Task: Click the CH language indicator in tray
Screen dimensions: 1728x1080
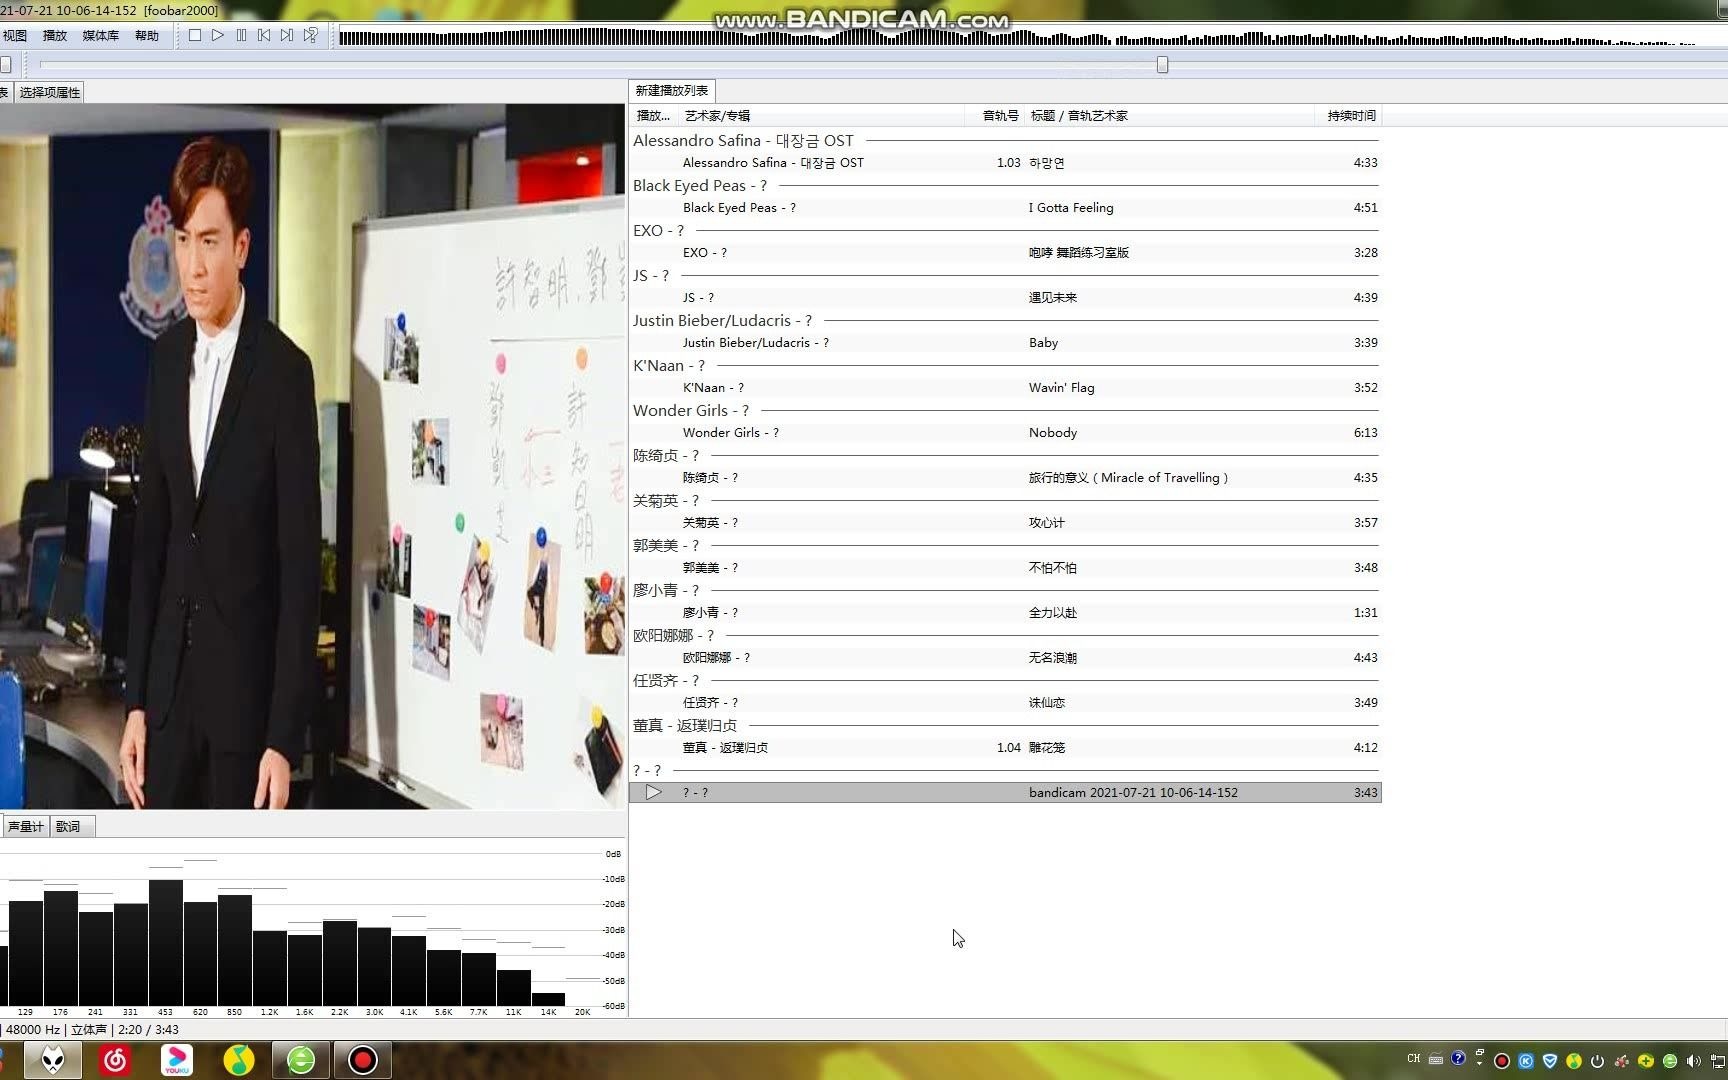Action: (1414, 1059)
